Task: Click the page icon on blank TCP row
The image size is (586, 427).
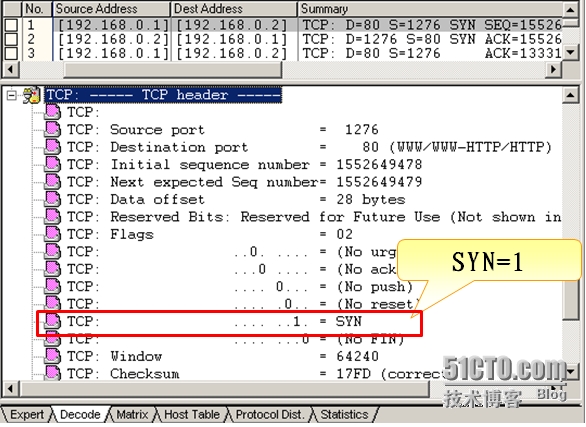Action: [x=52, y=112]
